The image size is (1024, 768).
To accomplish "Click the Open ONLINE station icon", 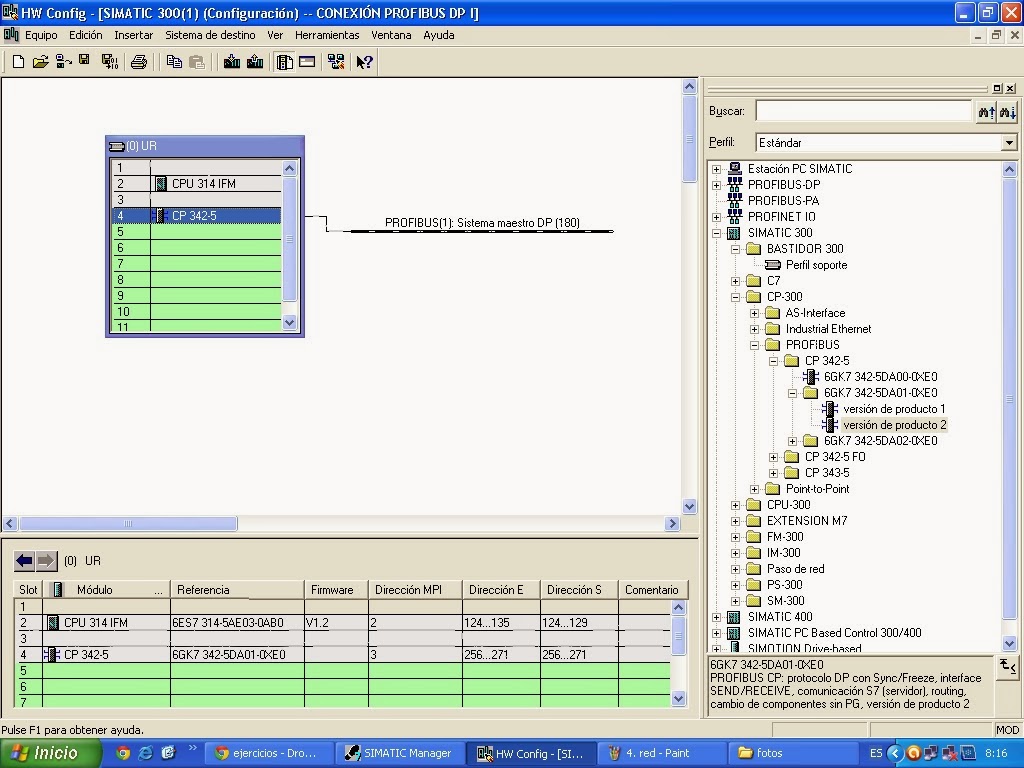I will 63,62.
